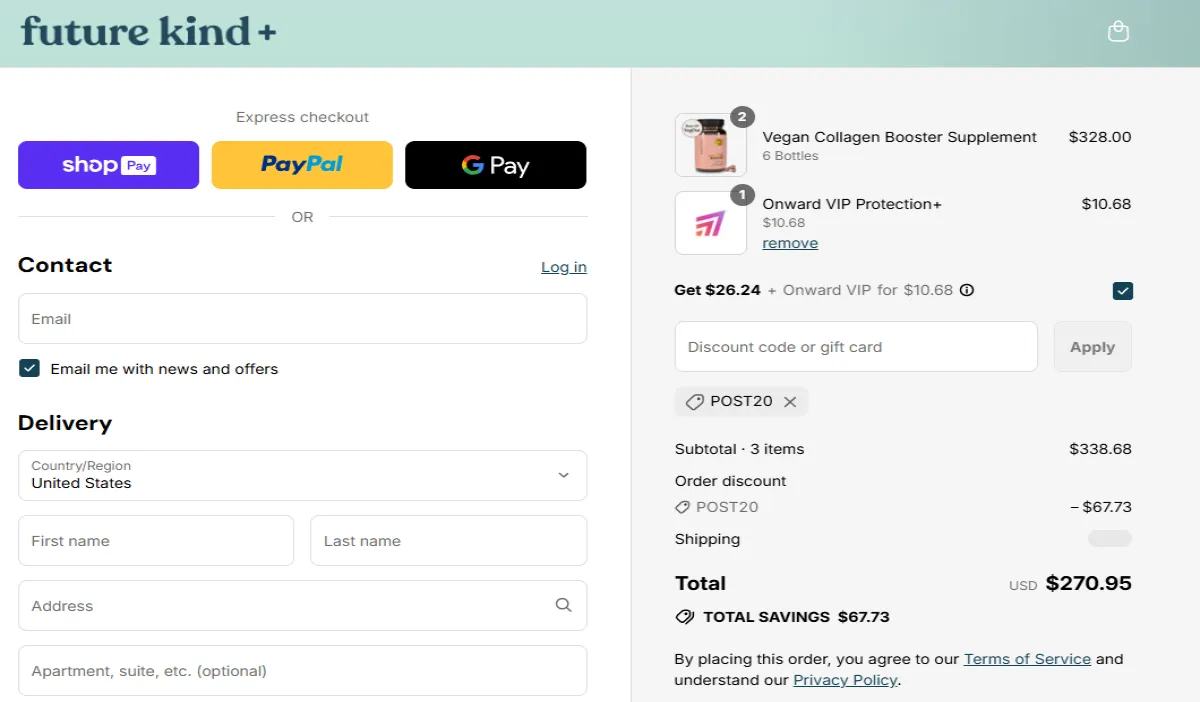Click the info icon beside Onward VIP offer
The height and width of the screenshot is (702, 1200).
(x=966, y=290)
